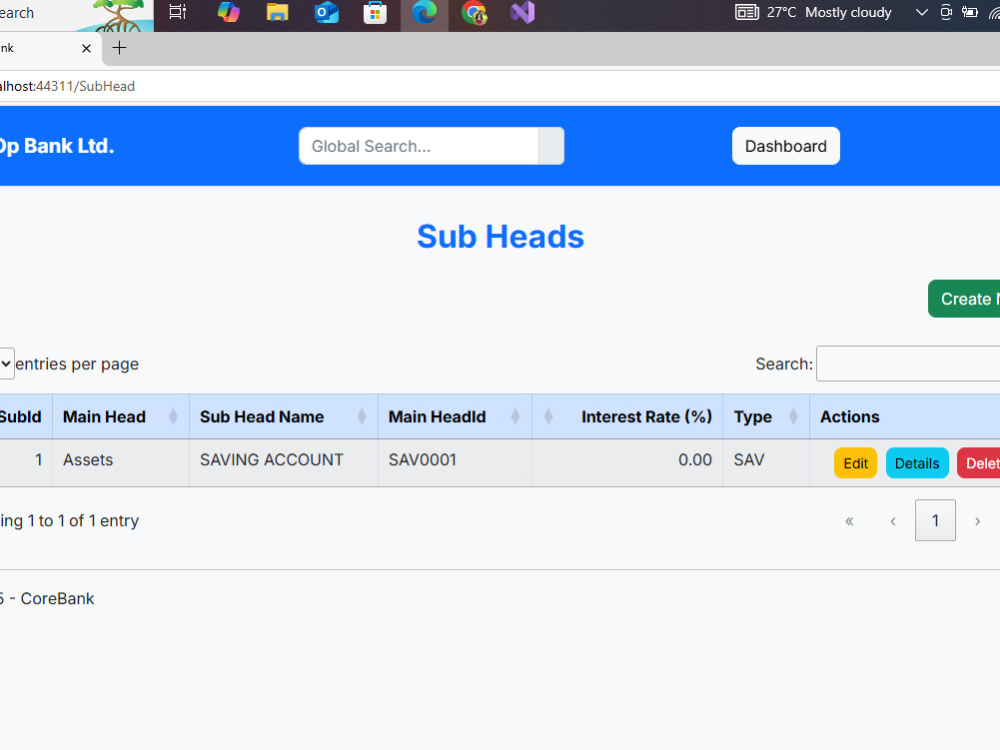This screenshot has width=1000, height=750.
Task: View Details of SAVING ACCOUNT row
Action: (916, 463)
